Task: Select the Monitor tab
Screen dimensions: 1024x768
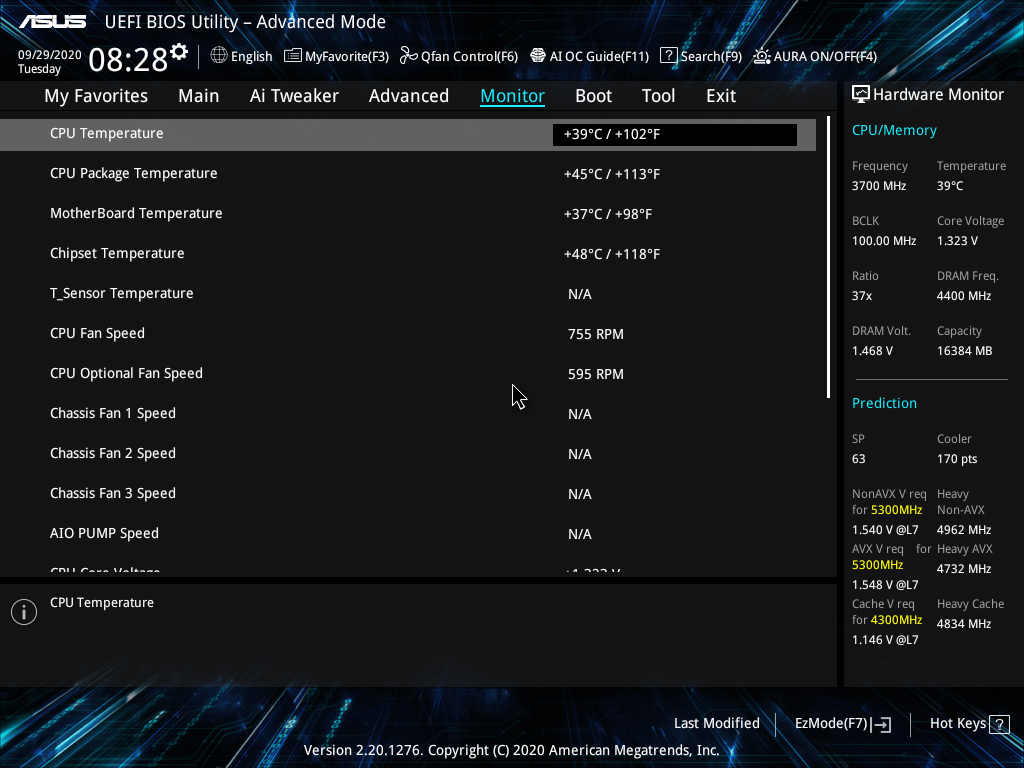Action: coord(513,96)
